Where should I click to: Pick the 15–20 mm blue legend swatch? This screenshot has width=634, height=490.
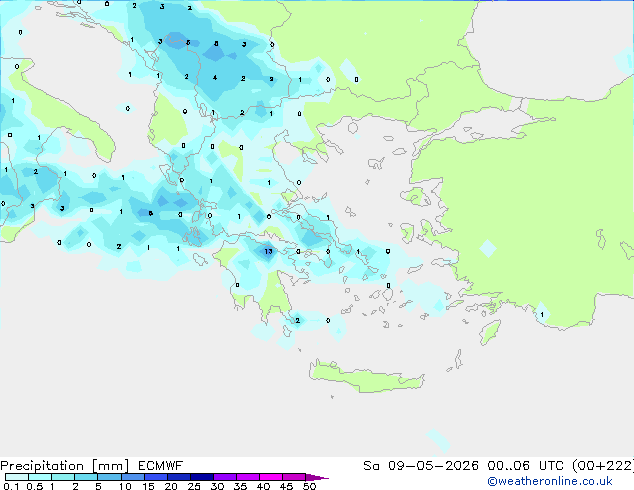tap(156, 477)
